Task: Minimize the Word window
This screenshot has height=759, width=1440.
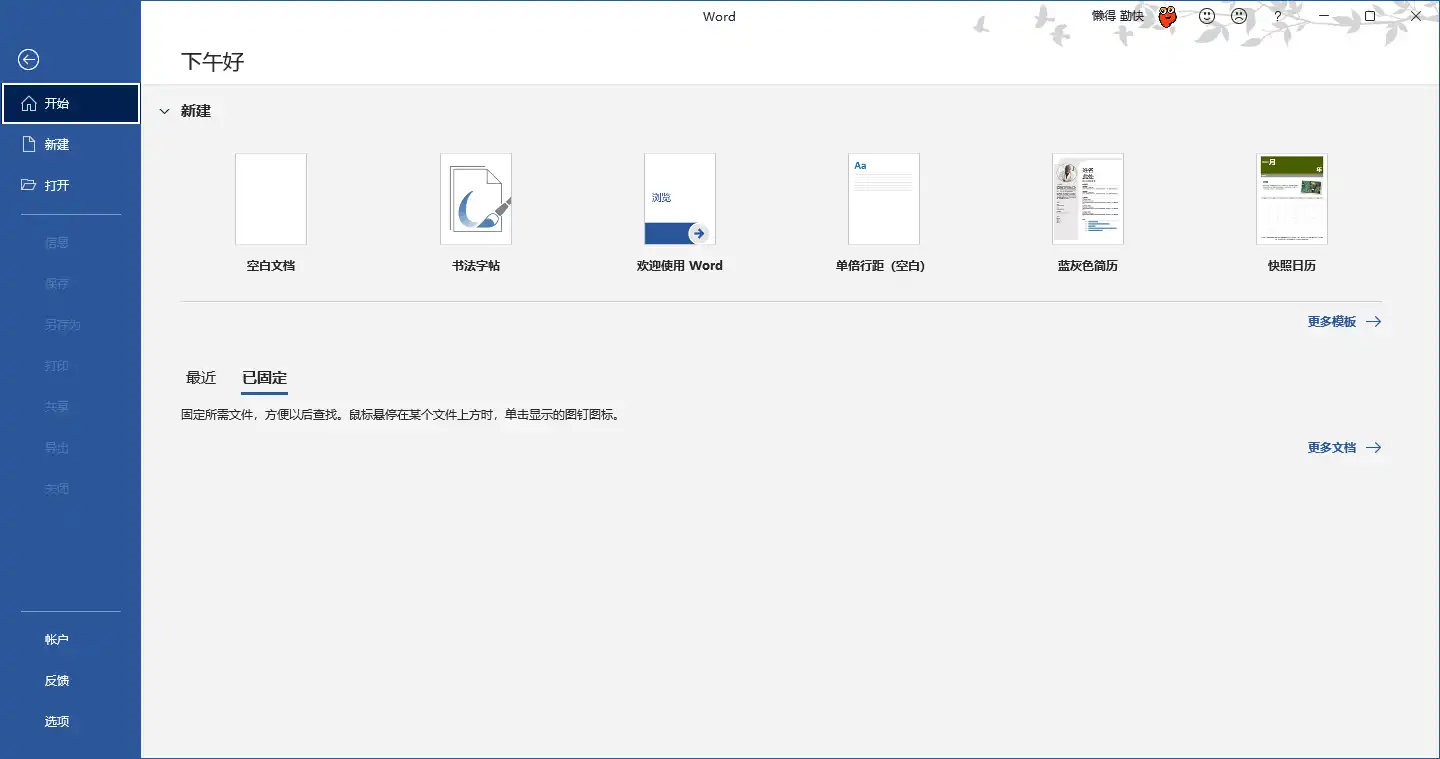Action: pyautogui.click(x=1324, y=16)
